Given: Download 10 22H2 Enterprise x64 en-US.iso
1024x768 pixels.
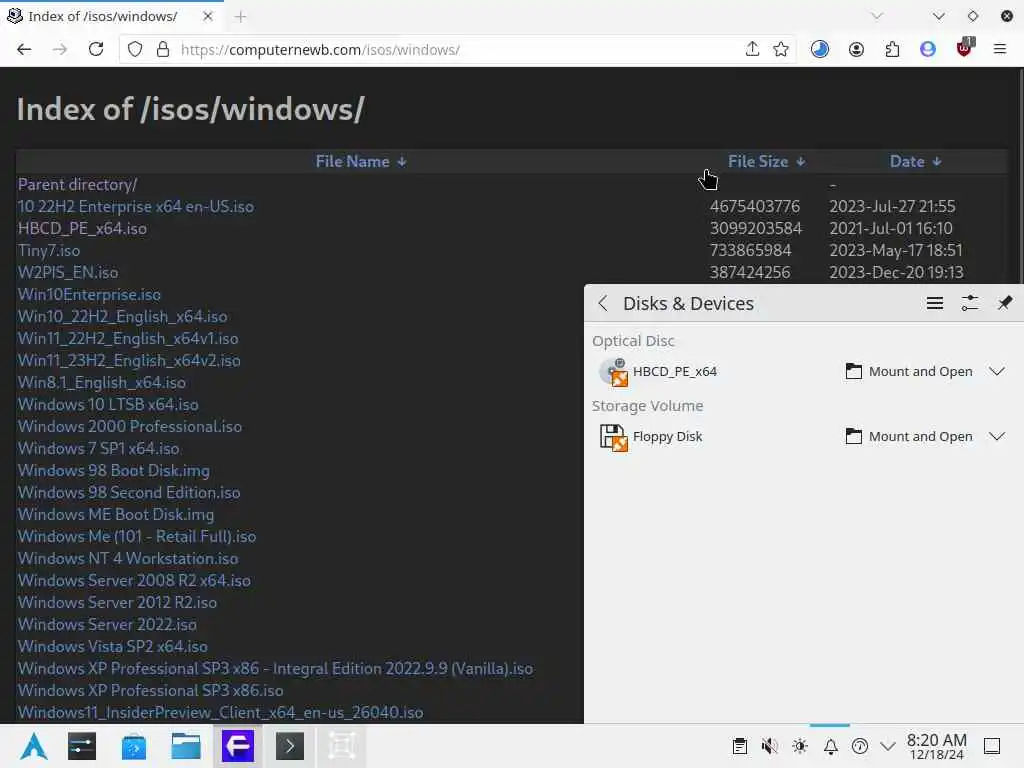Looking at the screenshot, I should [x=136, y=206].
